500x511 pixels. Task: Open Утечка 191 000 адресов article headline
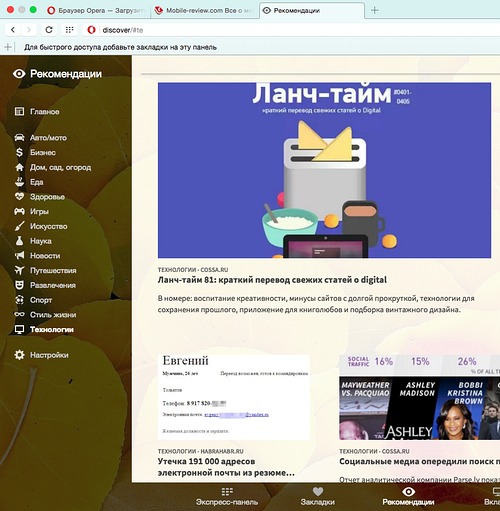click(226, 467)
